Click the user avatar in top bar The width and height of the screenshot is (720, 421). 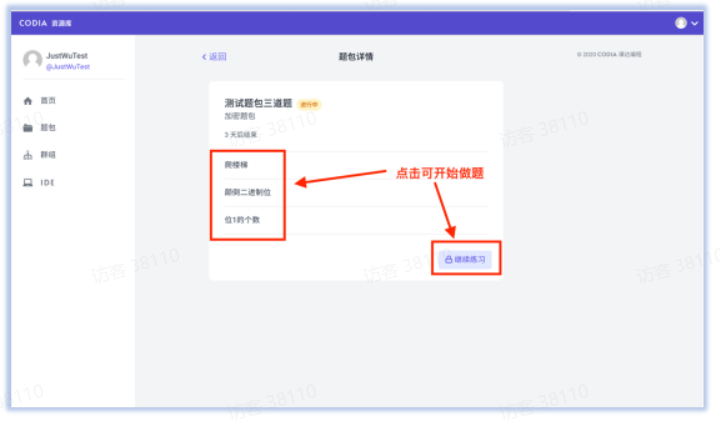coord(681,22)
